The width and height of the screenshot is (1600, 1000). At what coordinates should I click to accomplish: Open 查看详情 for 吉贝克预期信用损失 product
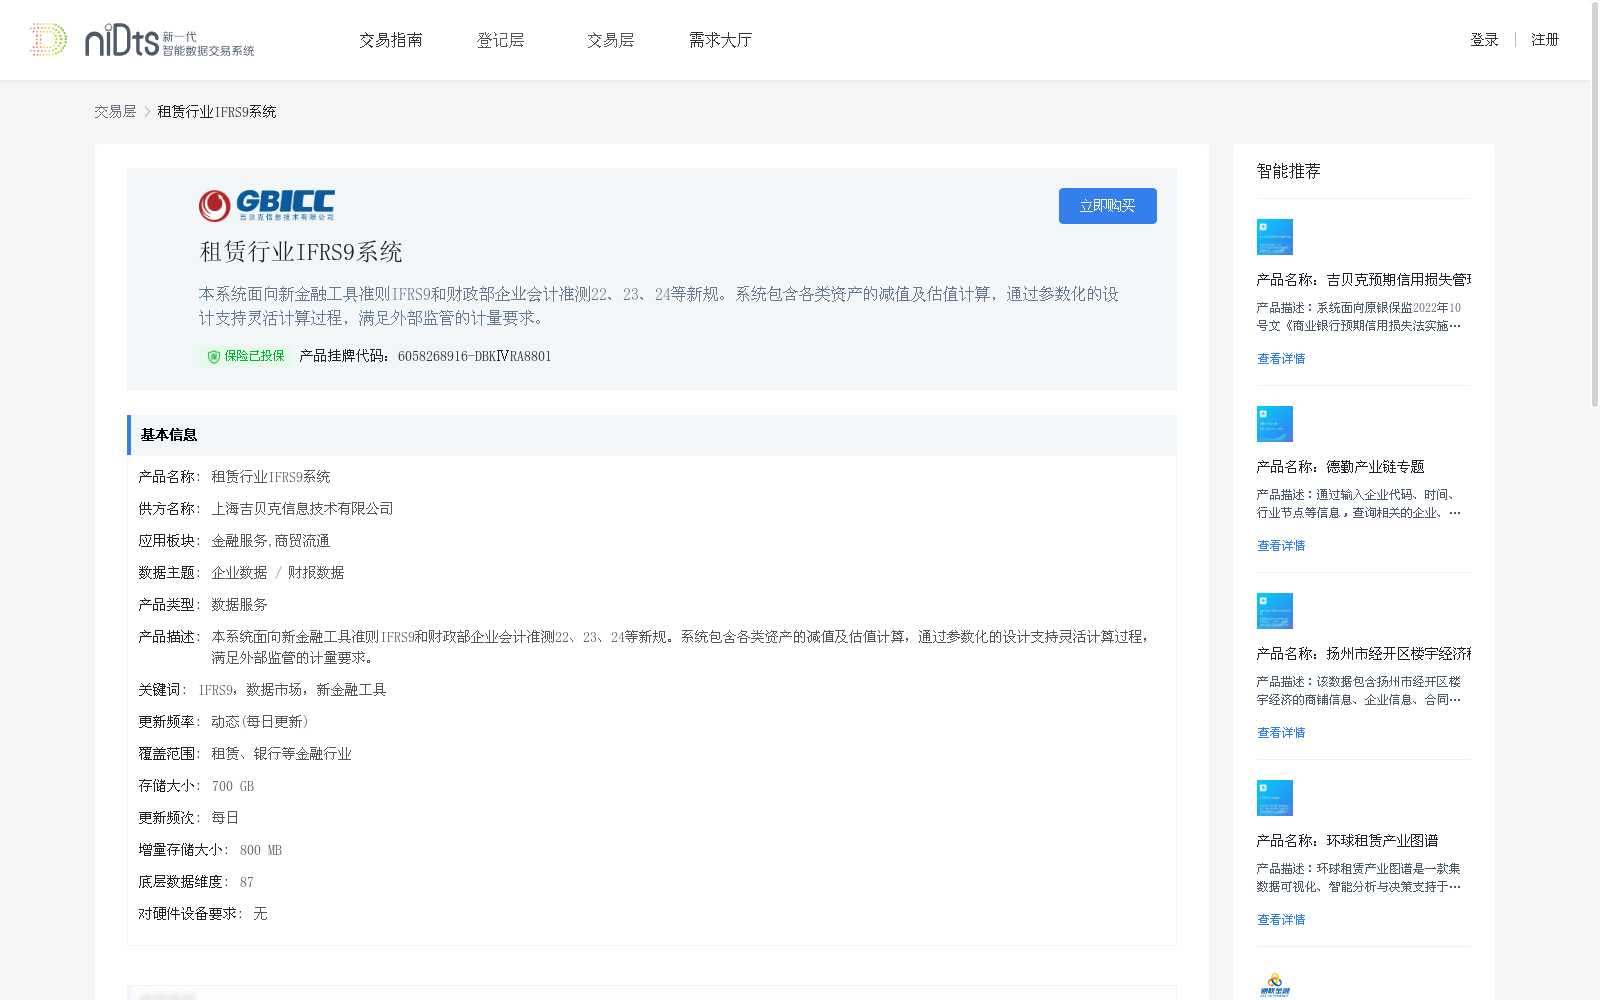coord(1281,359)
